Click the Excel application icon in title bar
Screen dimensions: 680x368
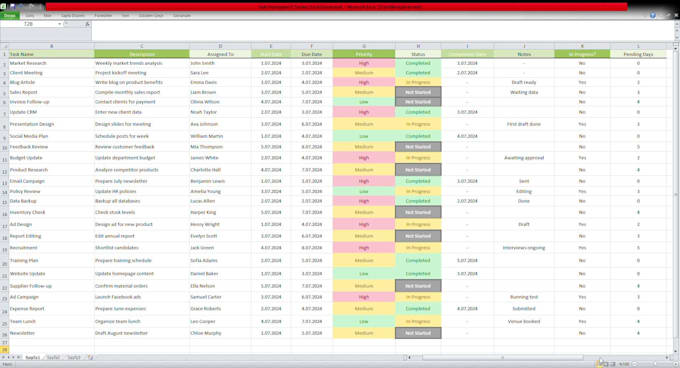[x=3, y=6]
